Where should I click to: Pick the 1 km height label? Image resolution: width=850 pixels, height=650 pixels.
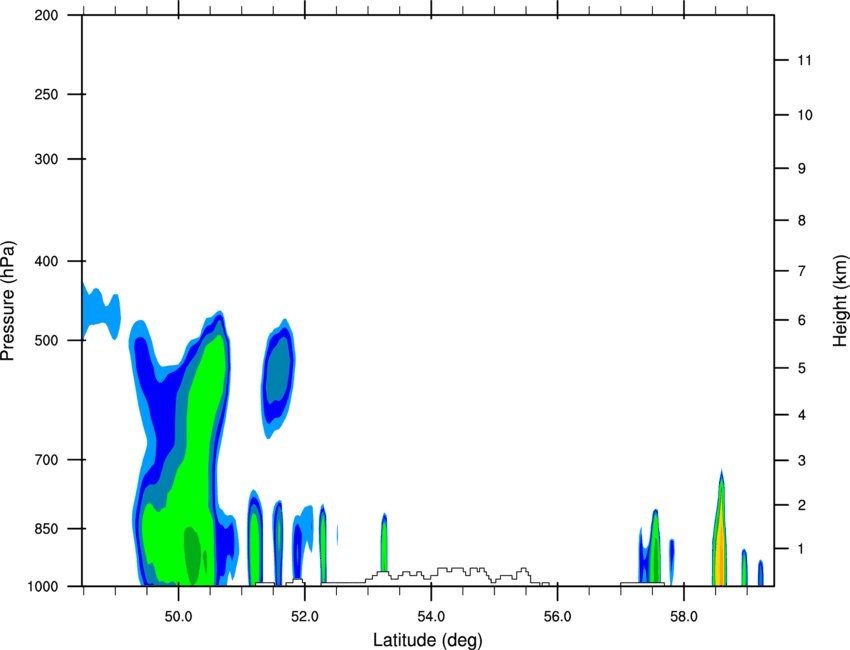click(802, 549)
